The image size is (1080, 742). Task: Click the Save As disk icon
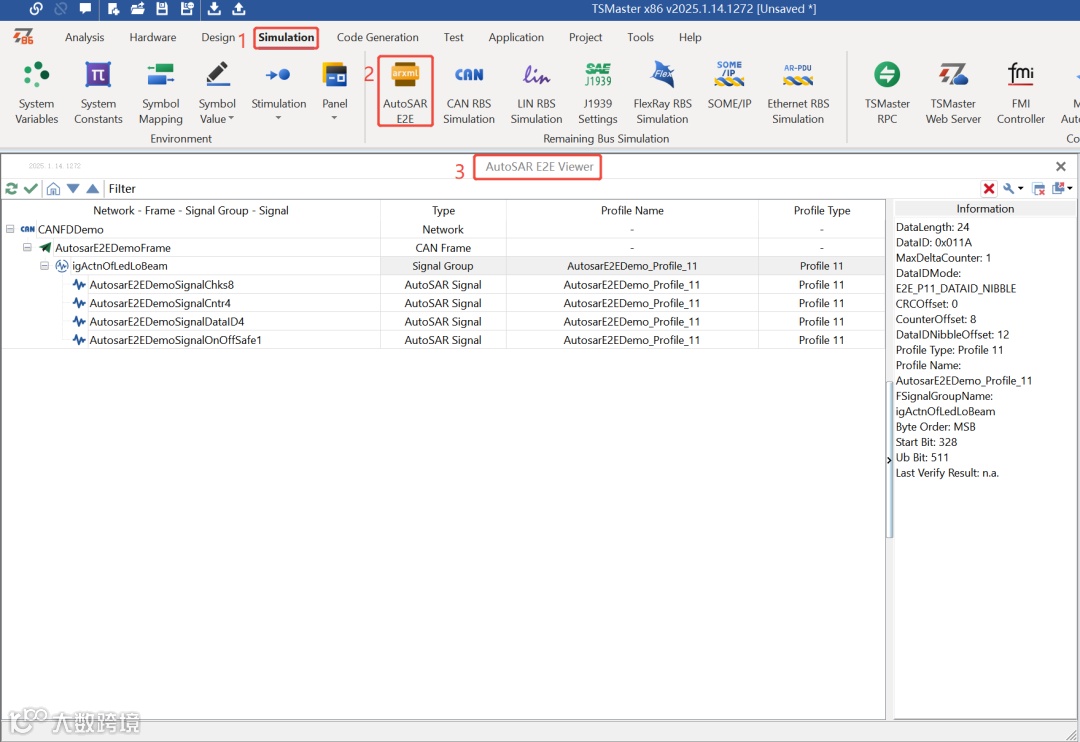coord(187,9)
